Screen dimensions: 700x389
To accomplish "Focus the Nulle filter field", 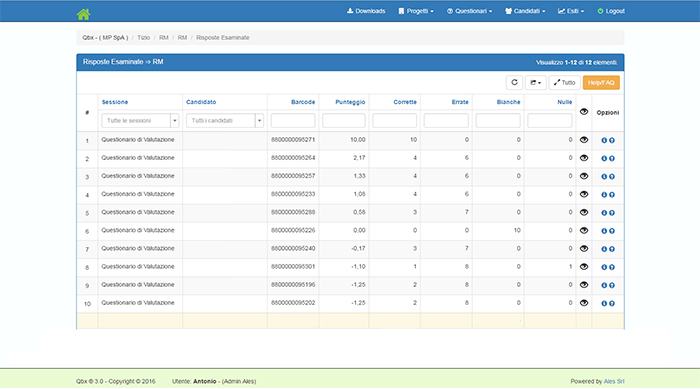I will coord(550,121).
